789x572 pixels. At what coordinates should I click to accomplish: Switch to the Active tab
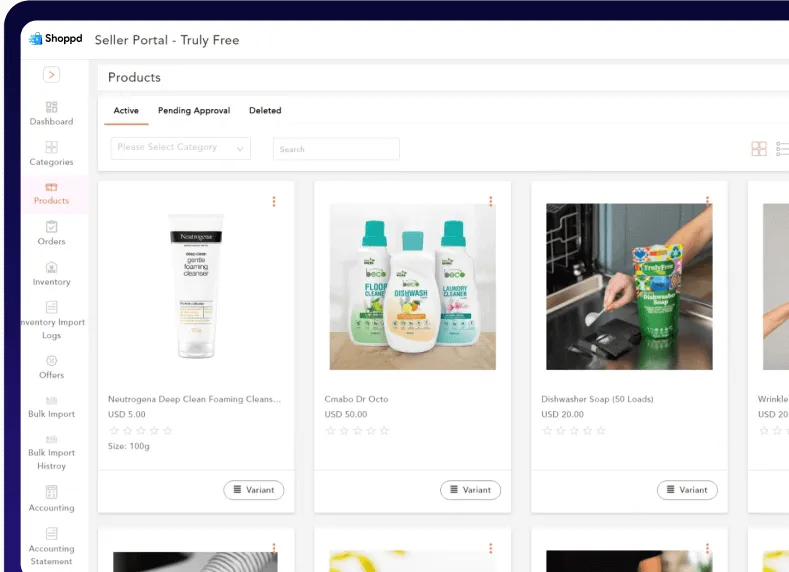(126, 110)
